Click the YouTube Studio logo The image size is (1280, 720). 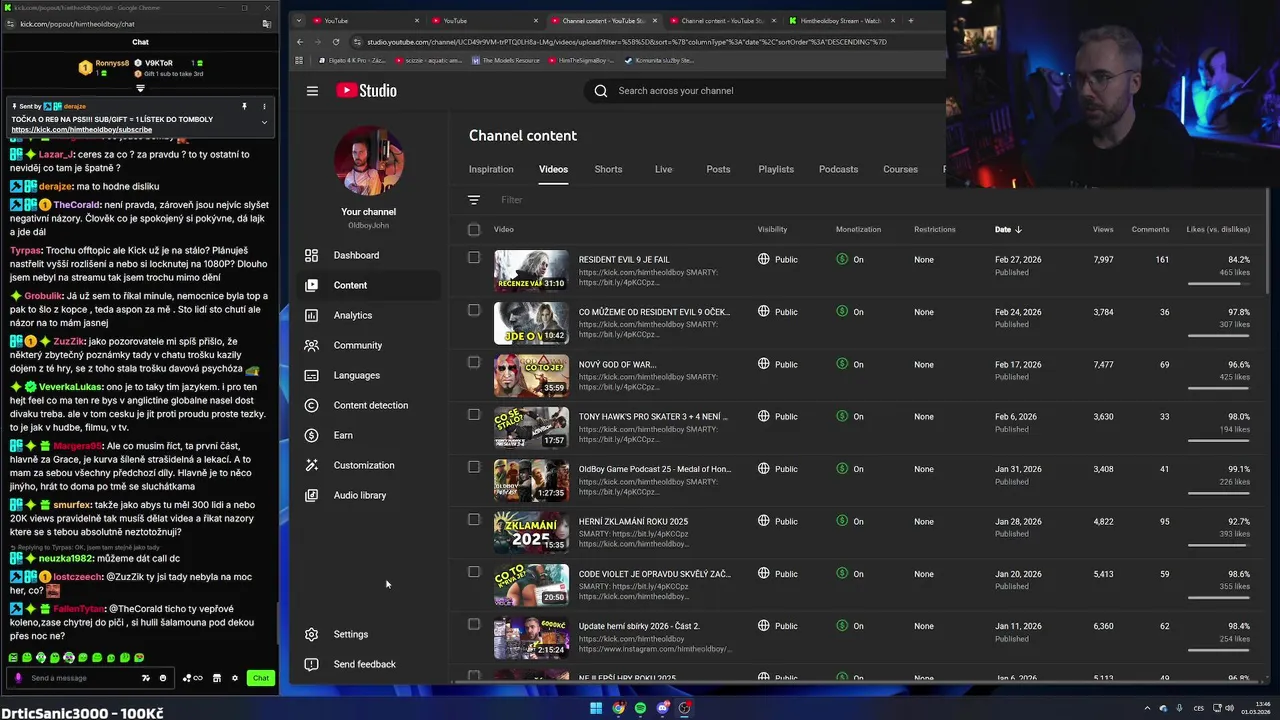coord(366,91)
